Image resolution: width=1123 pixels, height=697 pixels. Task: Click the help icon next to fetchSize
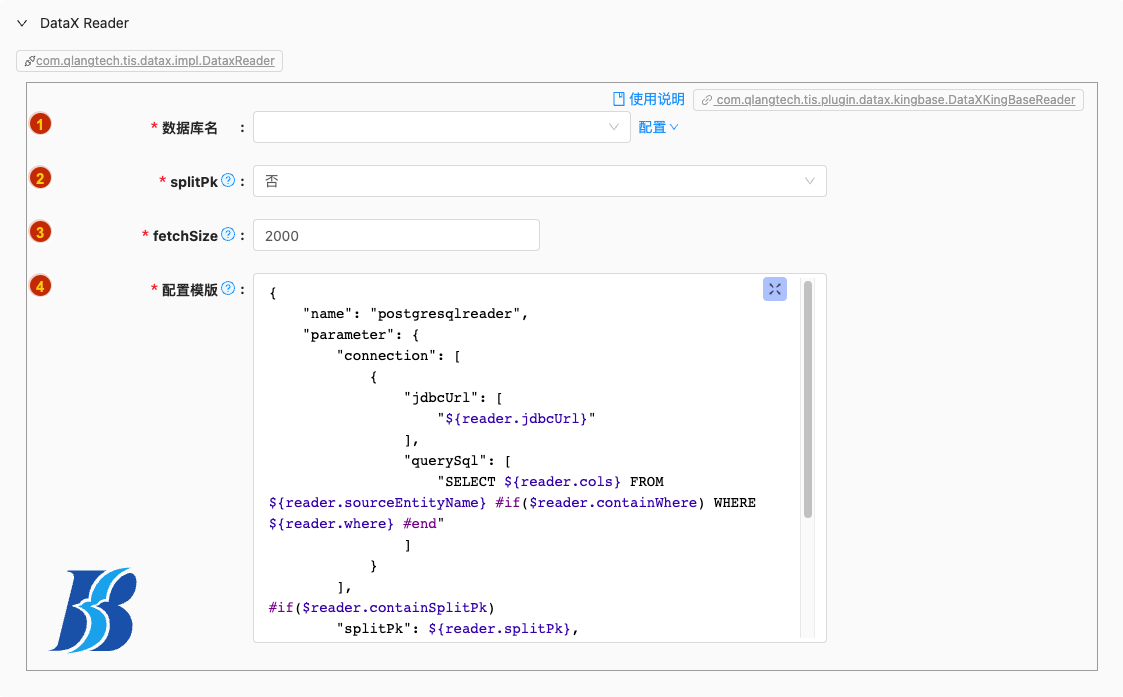point(228,234)
